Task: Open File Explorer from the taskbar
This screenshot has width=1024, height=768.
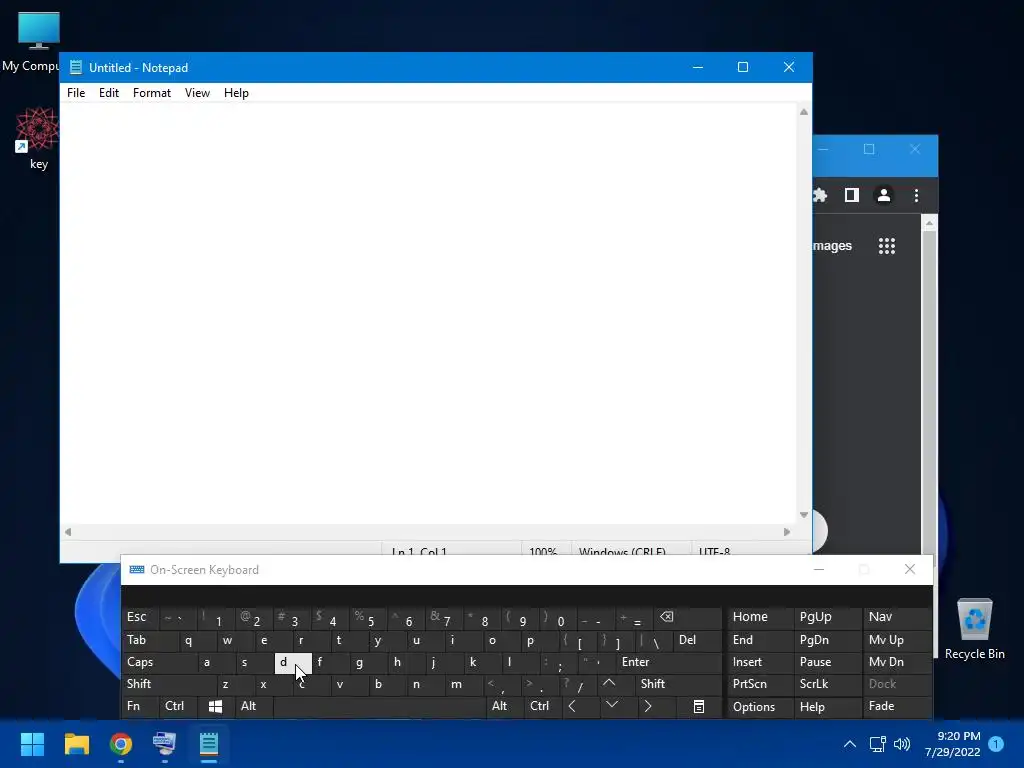Action: [x=76, y=744]
